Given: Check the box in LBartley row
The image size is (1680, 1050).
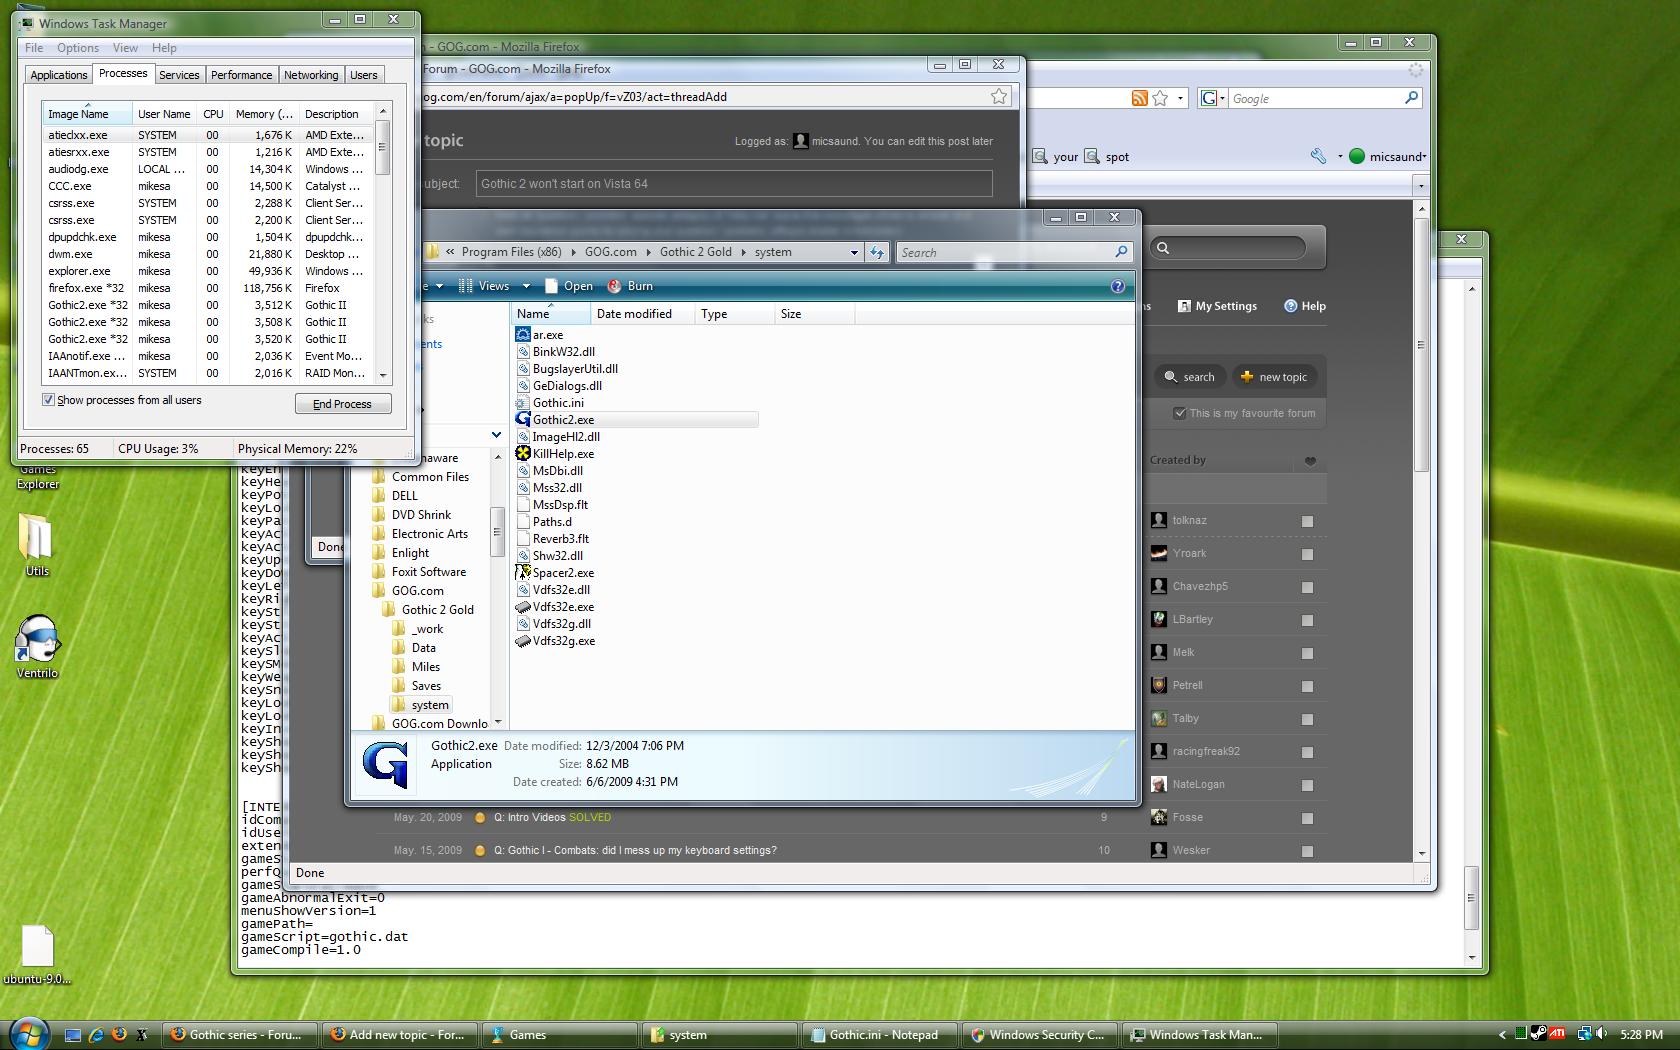Looking at the screenshot, I should [1307, 620].
